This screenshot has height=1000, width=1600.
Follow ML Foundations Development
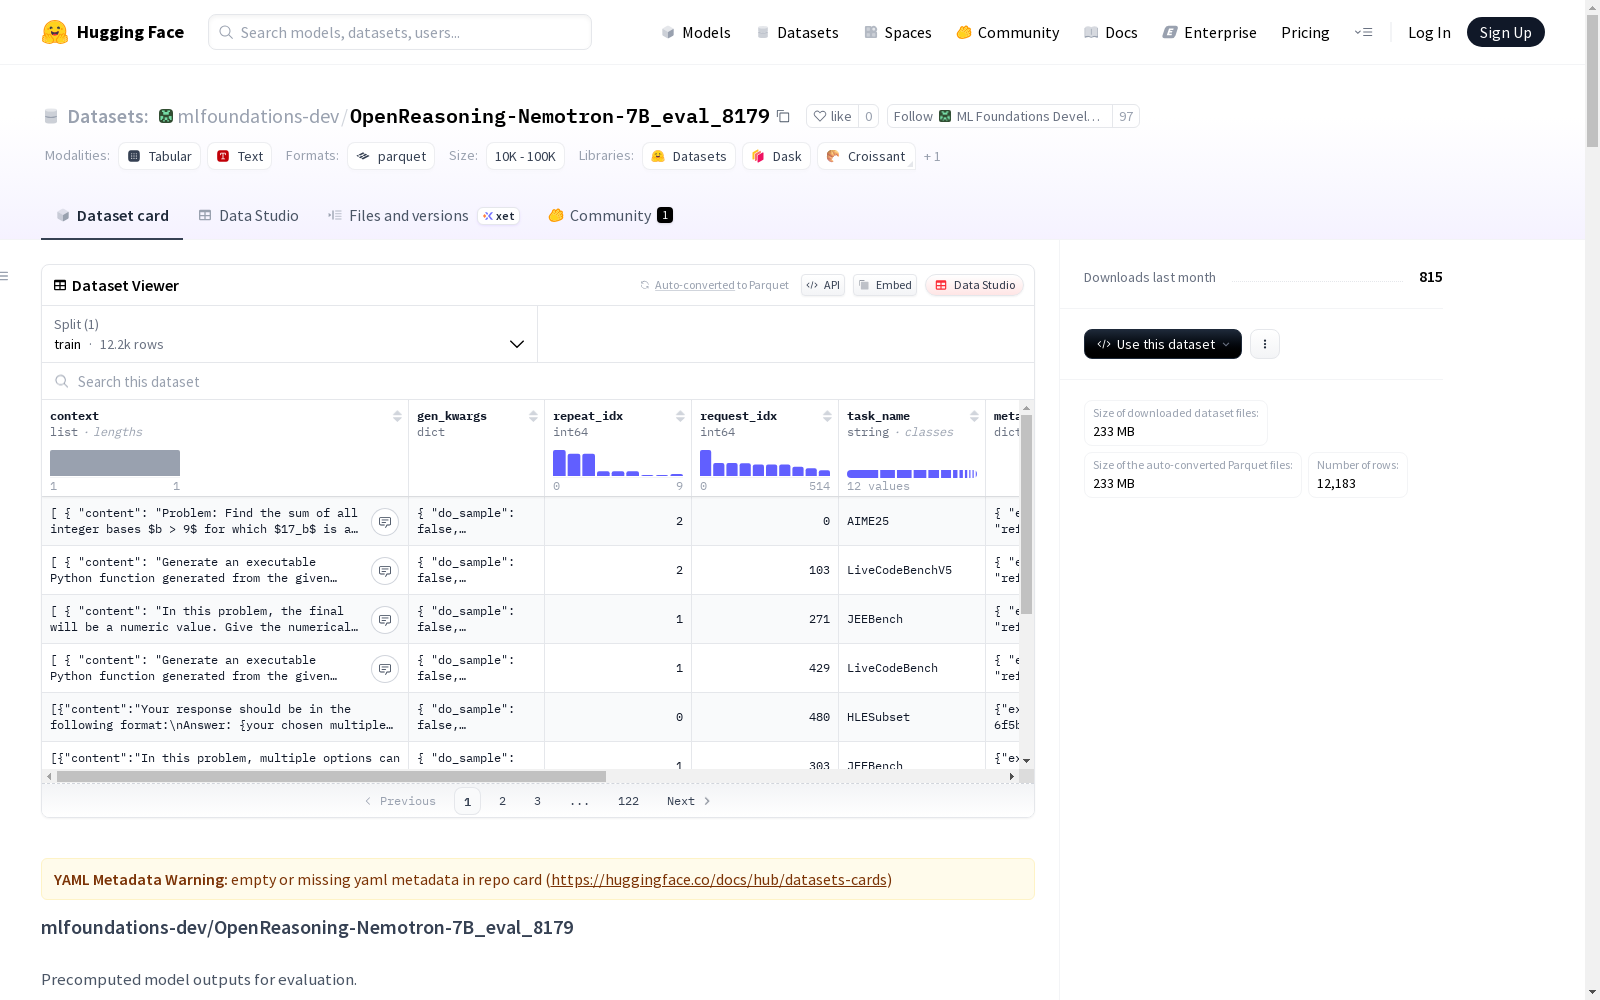coord(999,117)
